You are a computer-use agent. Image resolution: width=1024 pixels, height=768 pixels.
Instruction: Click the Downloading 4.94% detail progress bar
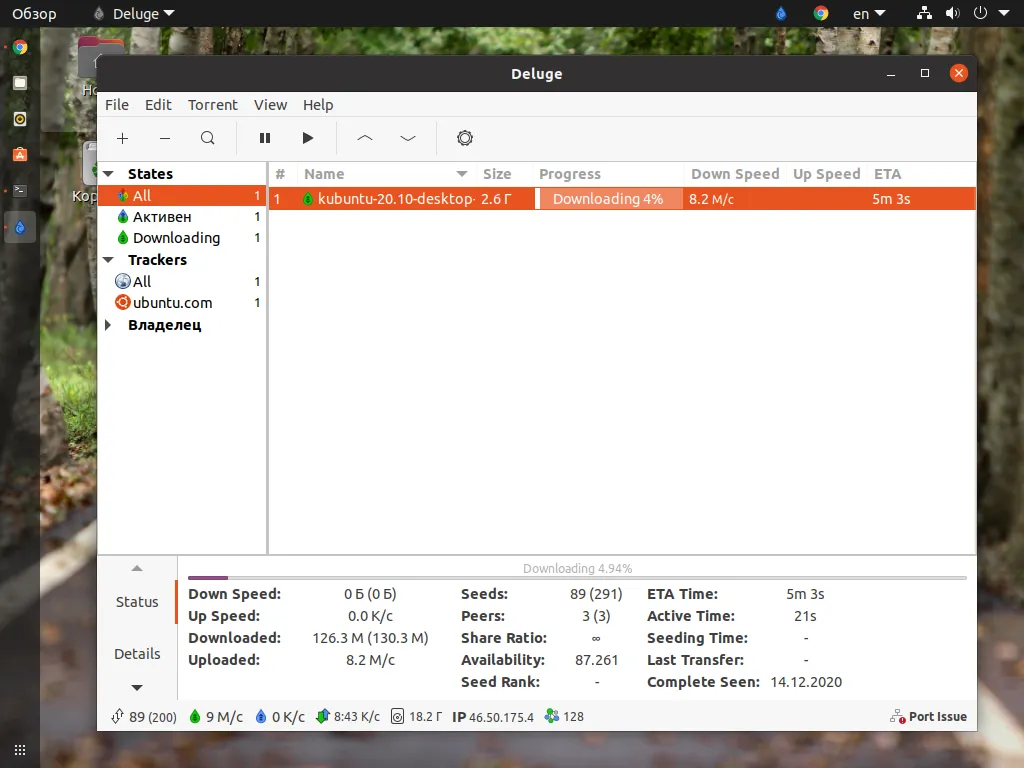click(577, 577)
